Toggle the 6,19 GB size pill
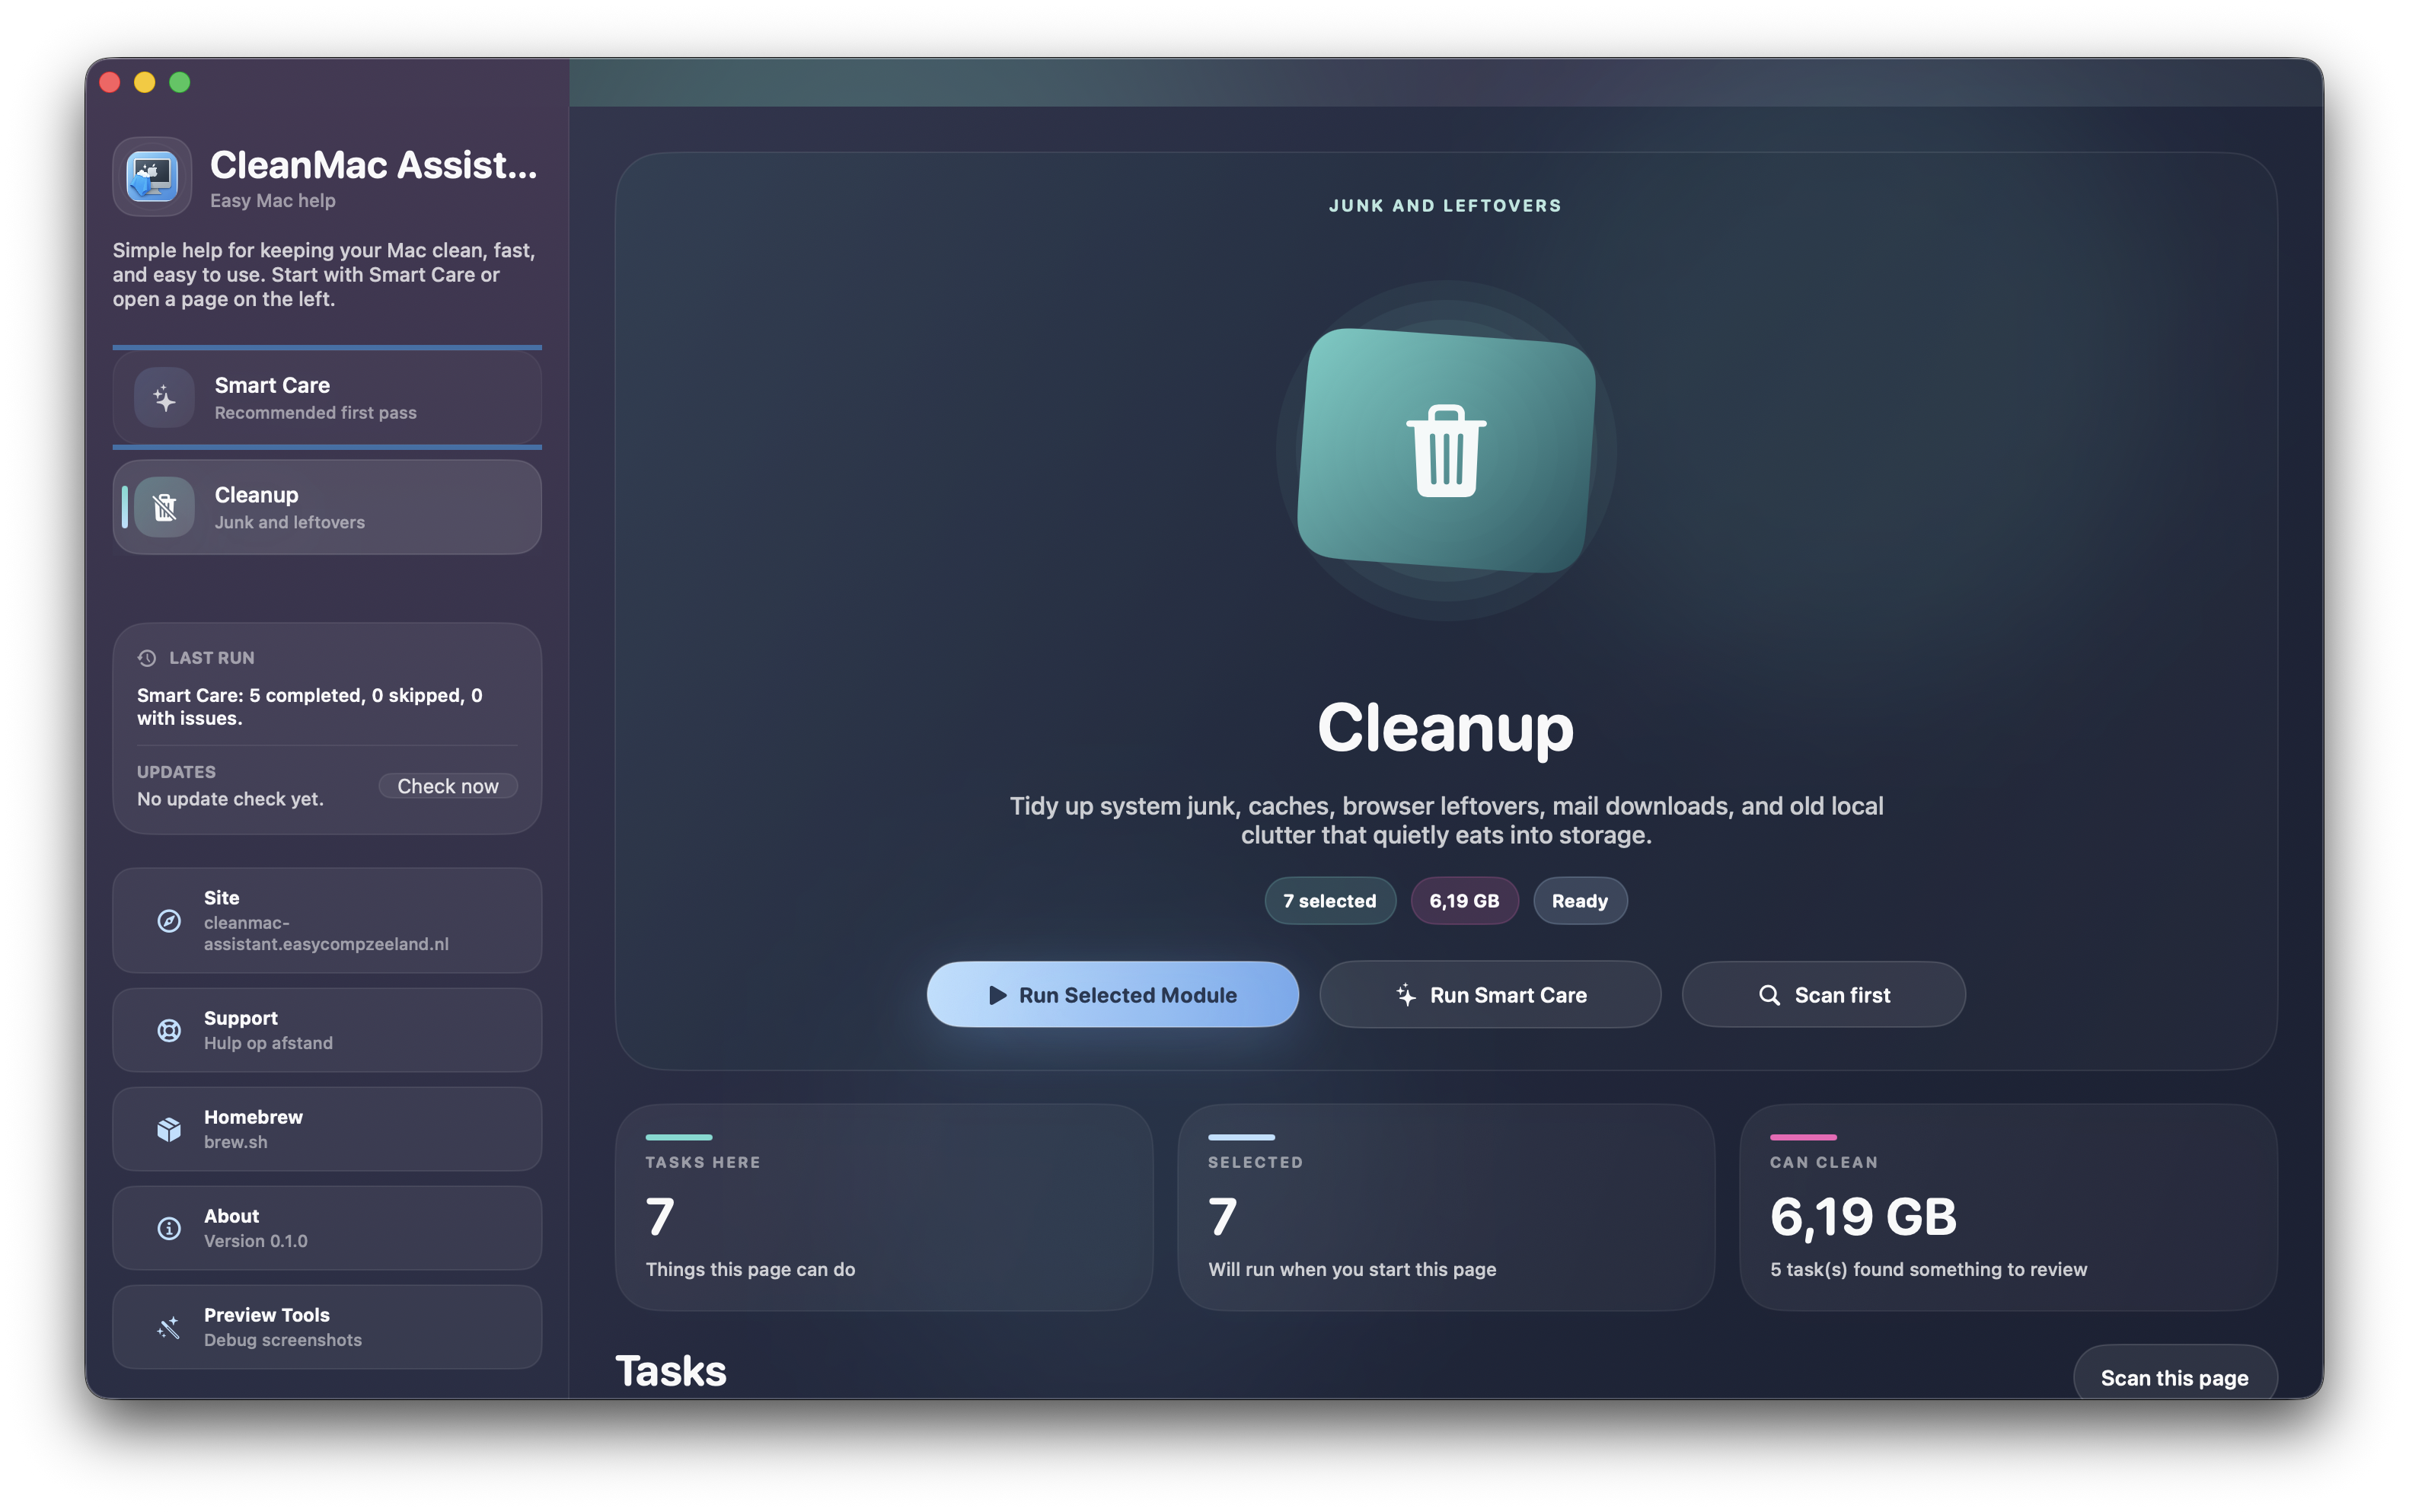This screenshot has height=1512, width=2409. 1465,900
